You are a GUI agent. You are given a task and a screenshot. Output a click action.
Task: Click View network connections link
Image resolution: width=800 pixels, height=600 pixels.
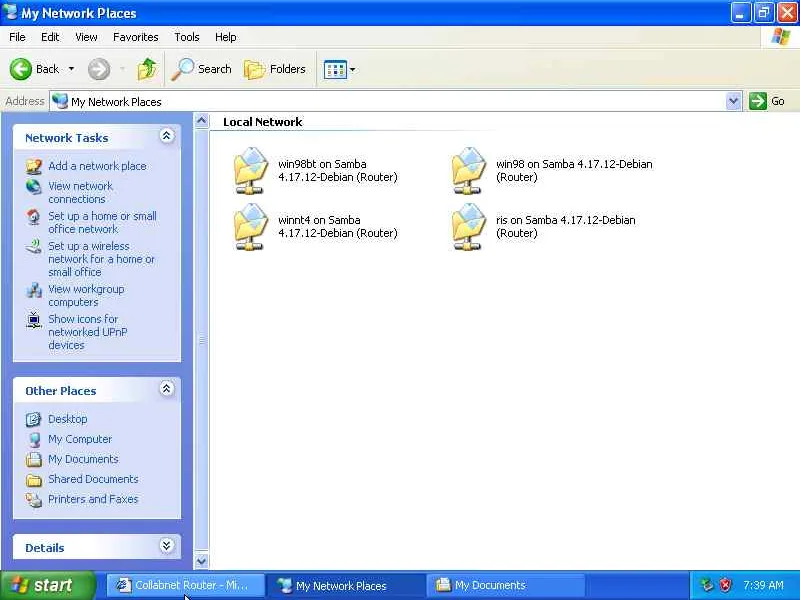pos(81,192)
